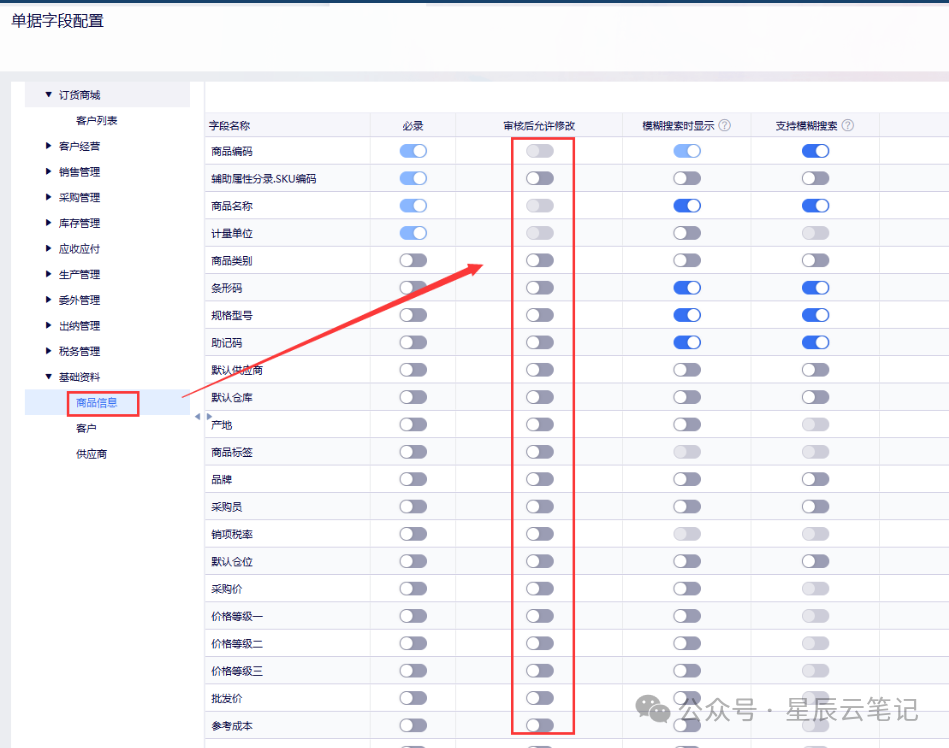Viewport: 949px width, 748px height.
Task: Expand the 销售管理 tree node arrow
Action: [48, 171]
